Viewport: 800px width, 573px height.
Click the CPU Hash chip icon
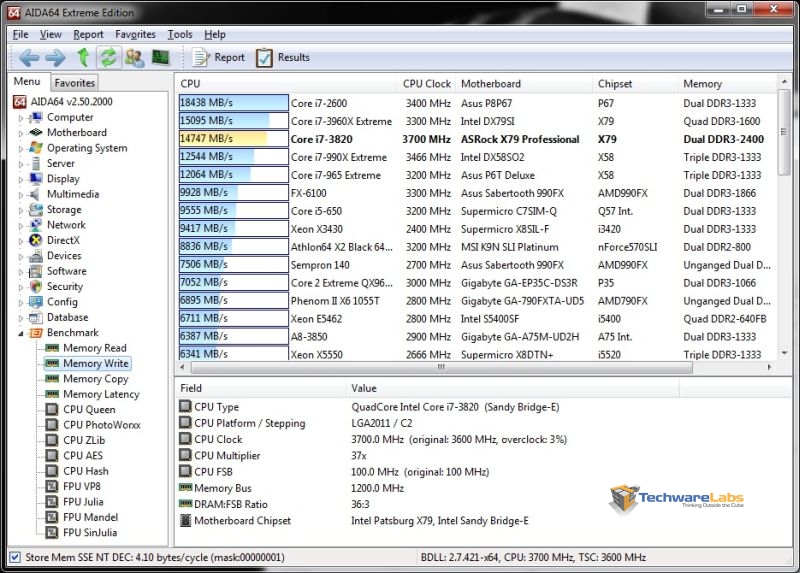pos(52,471)
